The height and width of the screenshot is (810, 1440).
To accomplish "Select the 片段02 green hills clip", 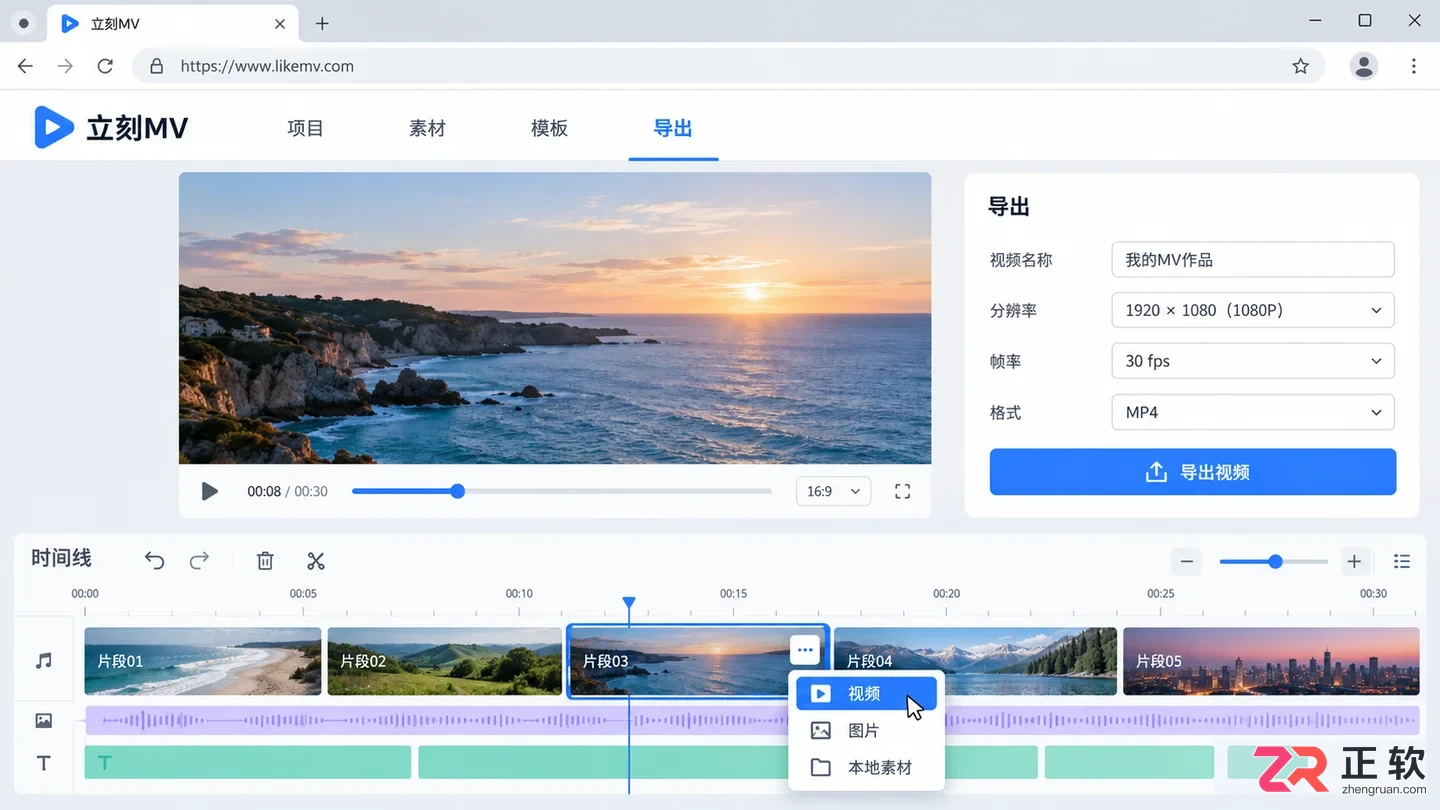I will [445, 661].
